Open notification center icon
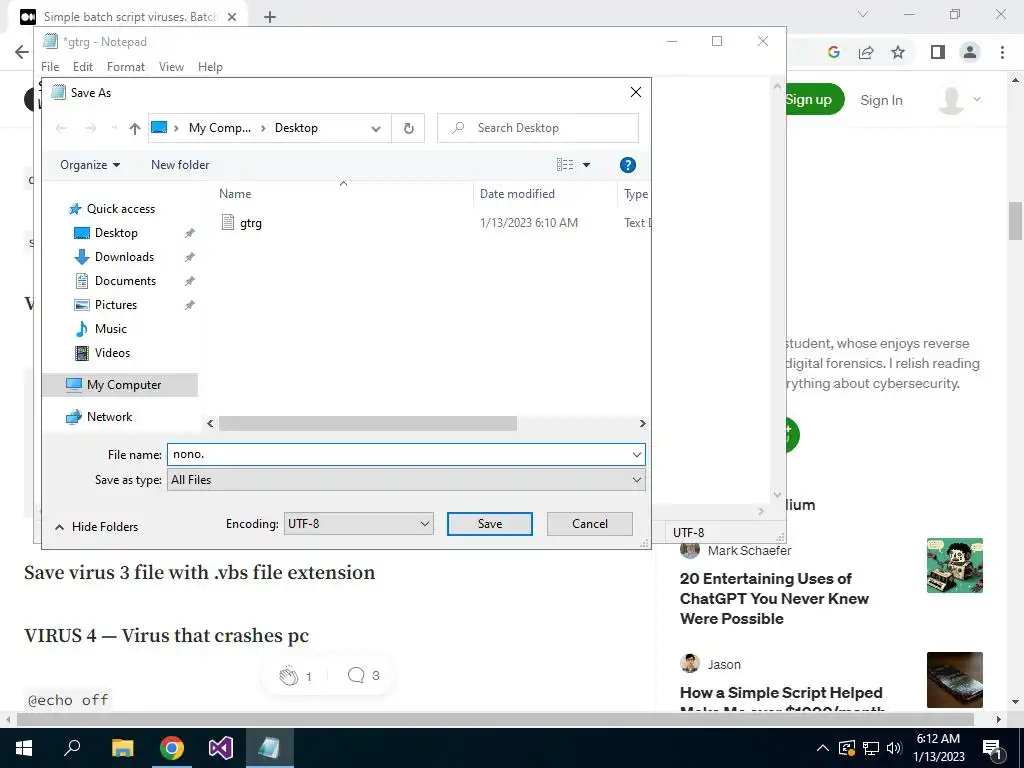 click(993, 749)
